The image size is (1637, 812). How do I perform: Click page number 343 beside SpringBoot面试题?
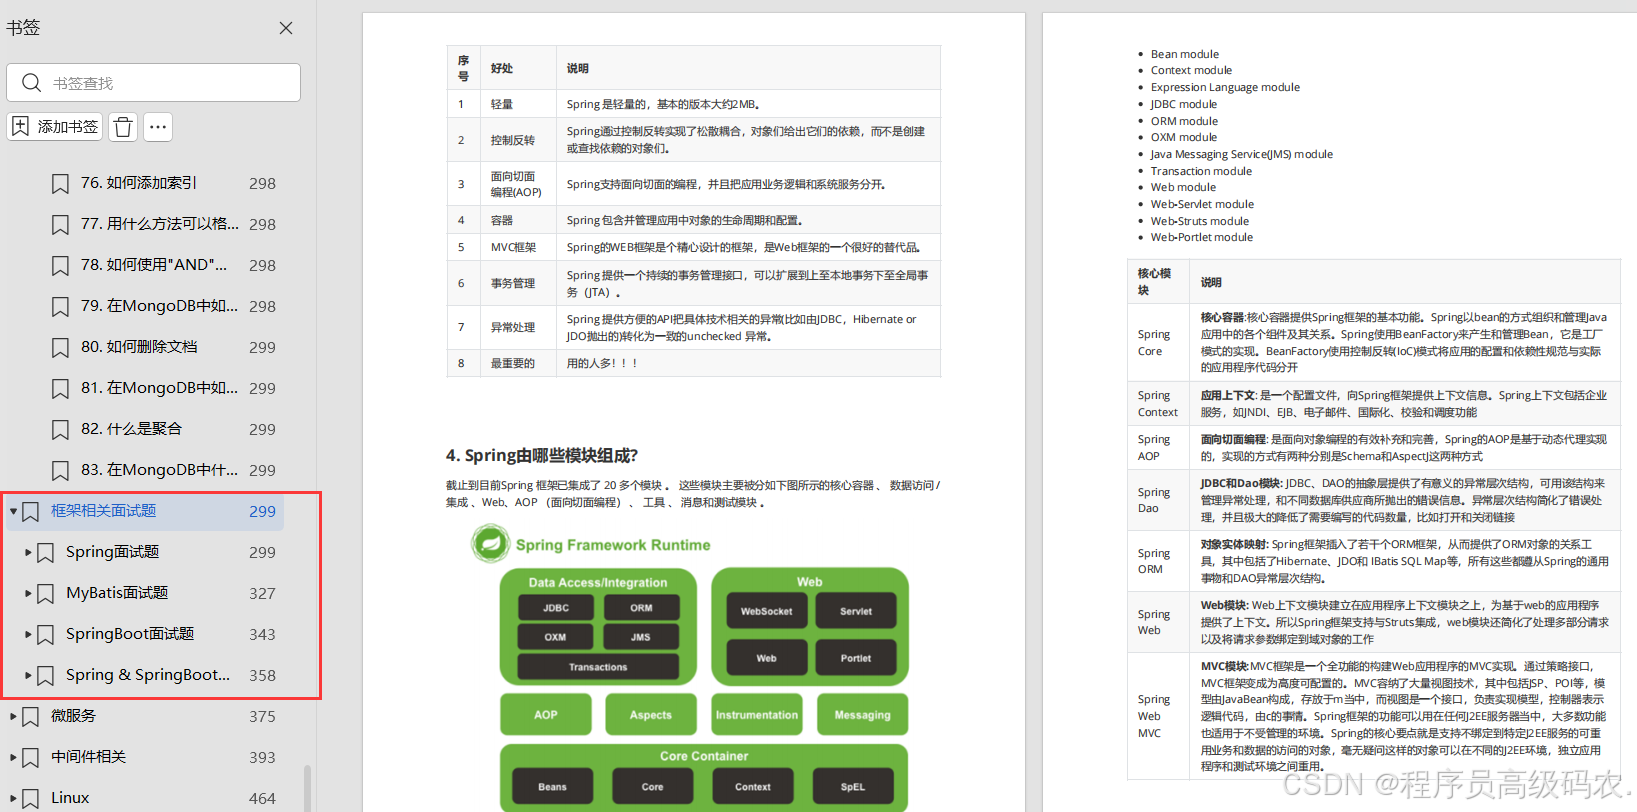[262, 635]
